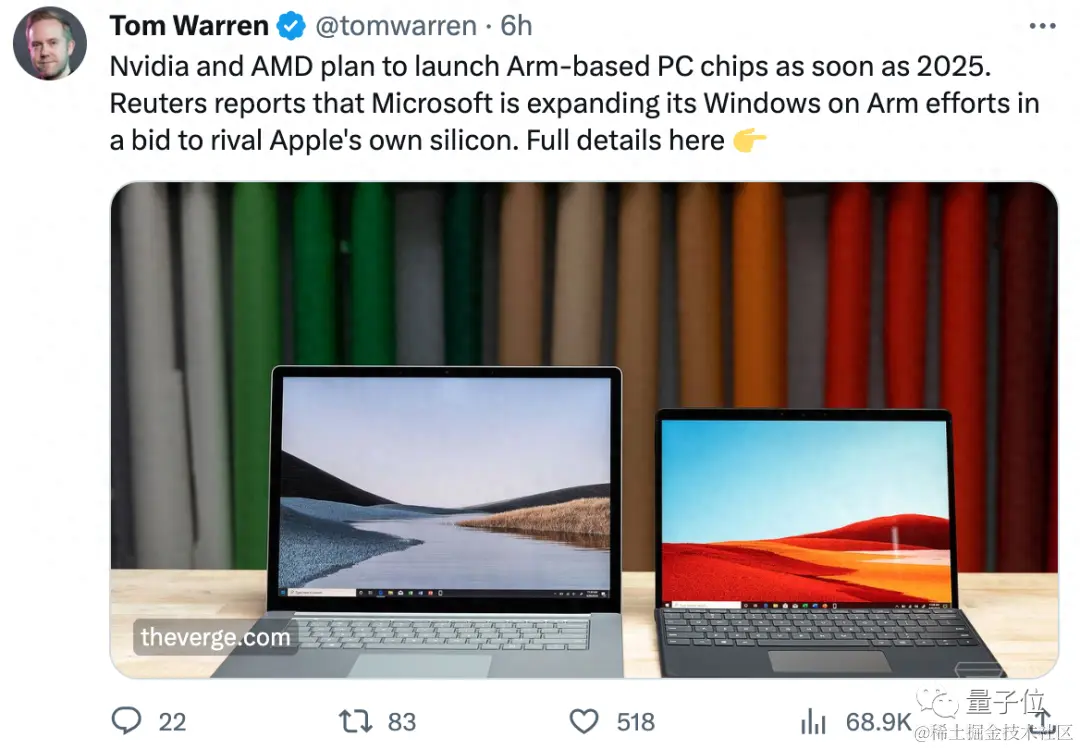Open Tom Warren's profile avatar photo

click(x=50, y=43)
